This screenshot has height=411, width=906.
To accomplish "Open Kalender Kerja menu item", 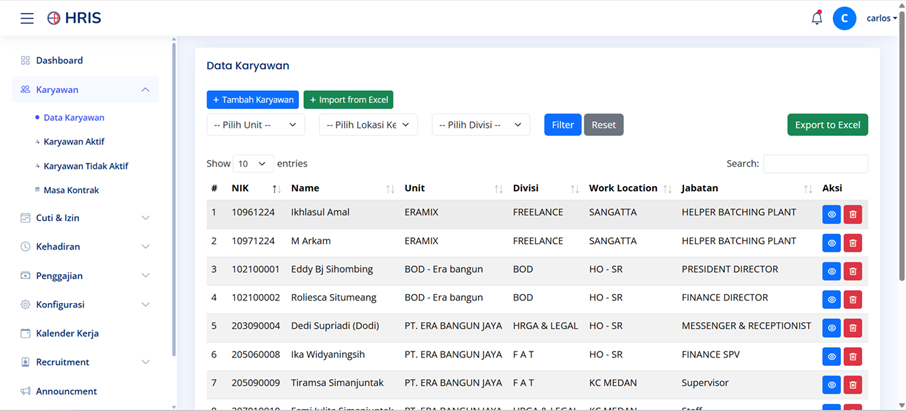I will (x=67, y=334).
